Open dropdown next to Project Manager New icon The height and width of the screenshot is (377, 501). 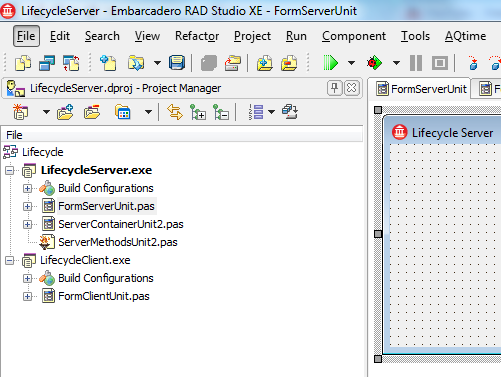[46, 112]
